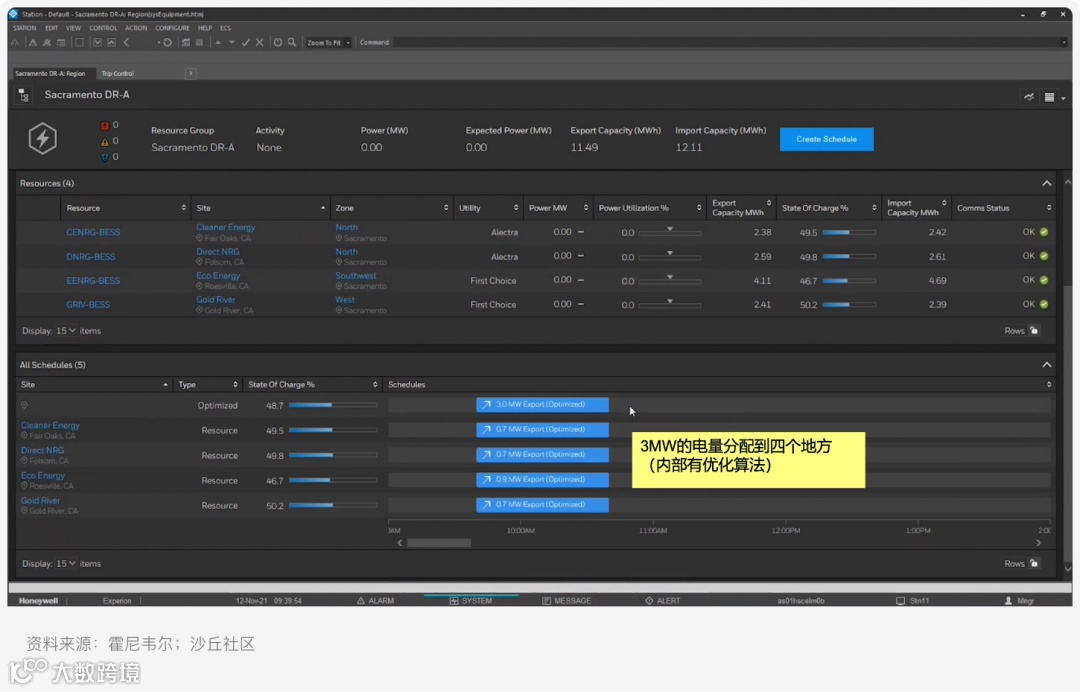The image size is (1080, 692).
Task: Open the display summary toolbar icon
Action: (61, 43)
